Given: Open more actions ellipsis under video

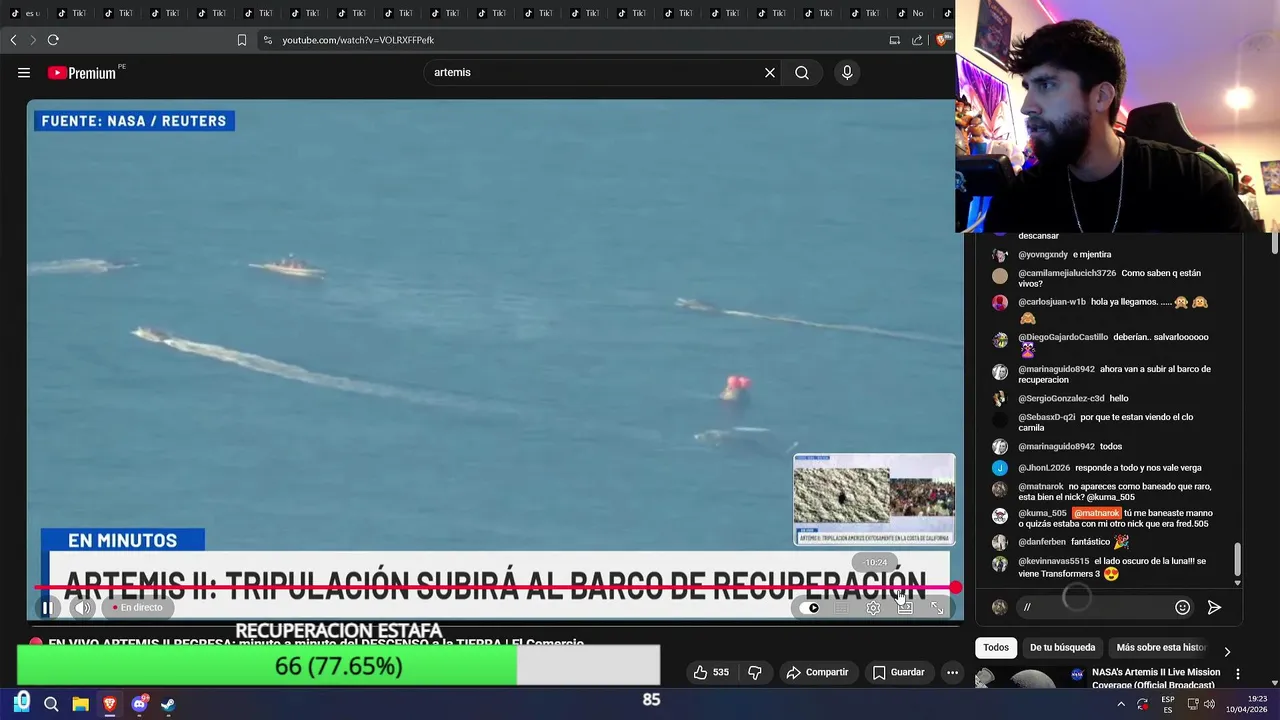Looking at the screenshot, I should click(952, 672).
